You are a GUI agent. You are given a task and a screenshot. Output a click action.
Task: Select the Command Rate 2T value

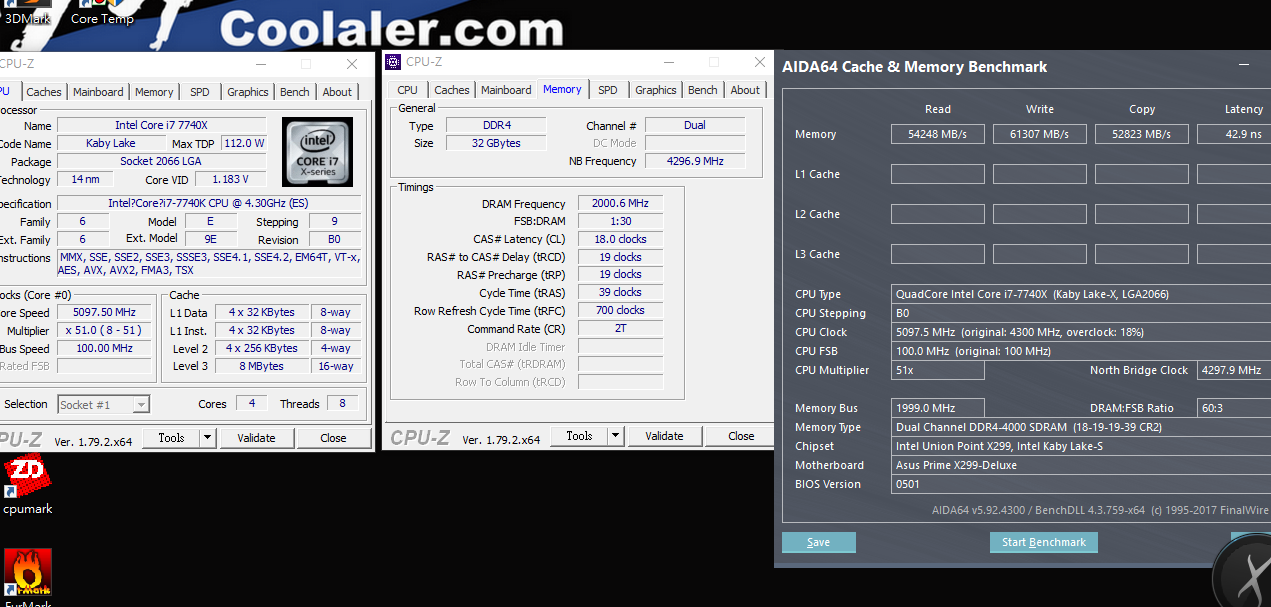620,328
